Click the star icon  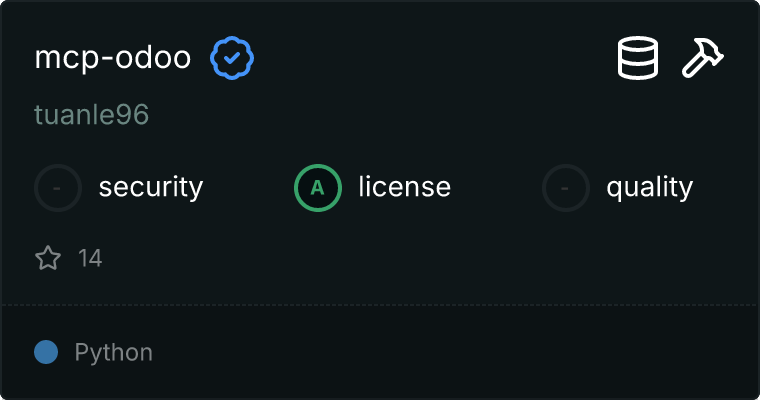(x=48, y=259)
